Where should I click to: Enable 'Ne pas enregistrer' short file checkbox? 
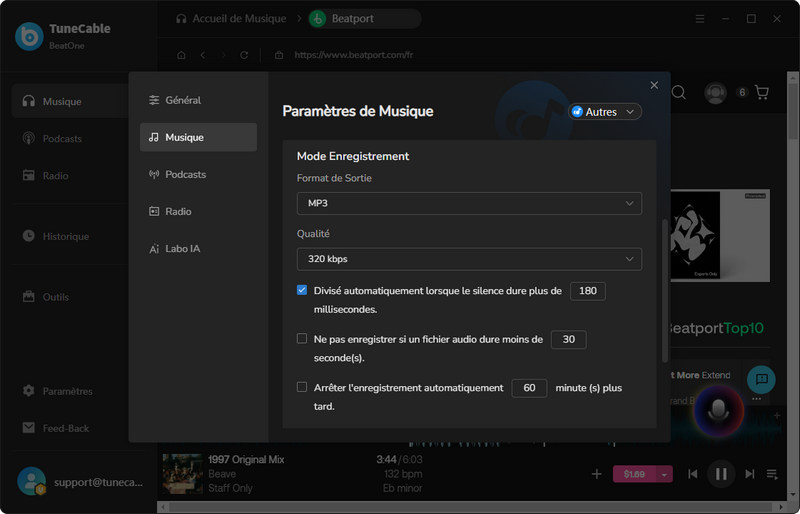[302, 339]
